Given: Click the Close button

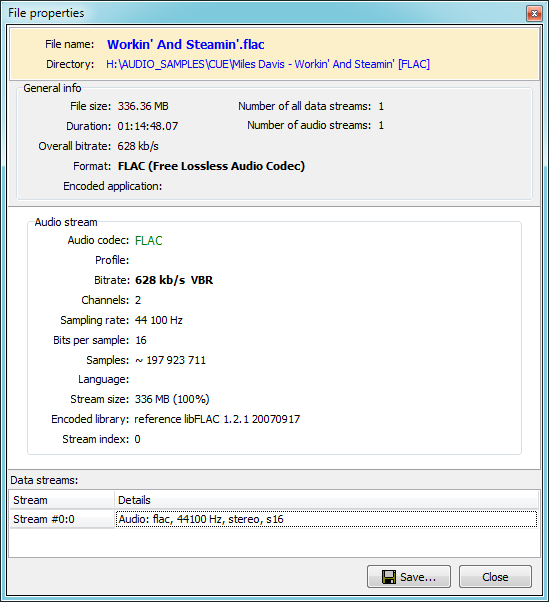Looking at the screenshot, I should pyautogui.click(x=495, y=577).
